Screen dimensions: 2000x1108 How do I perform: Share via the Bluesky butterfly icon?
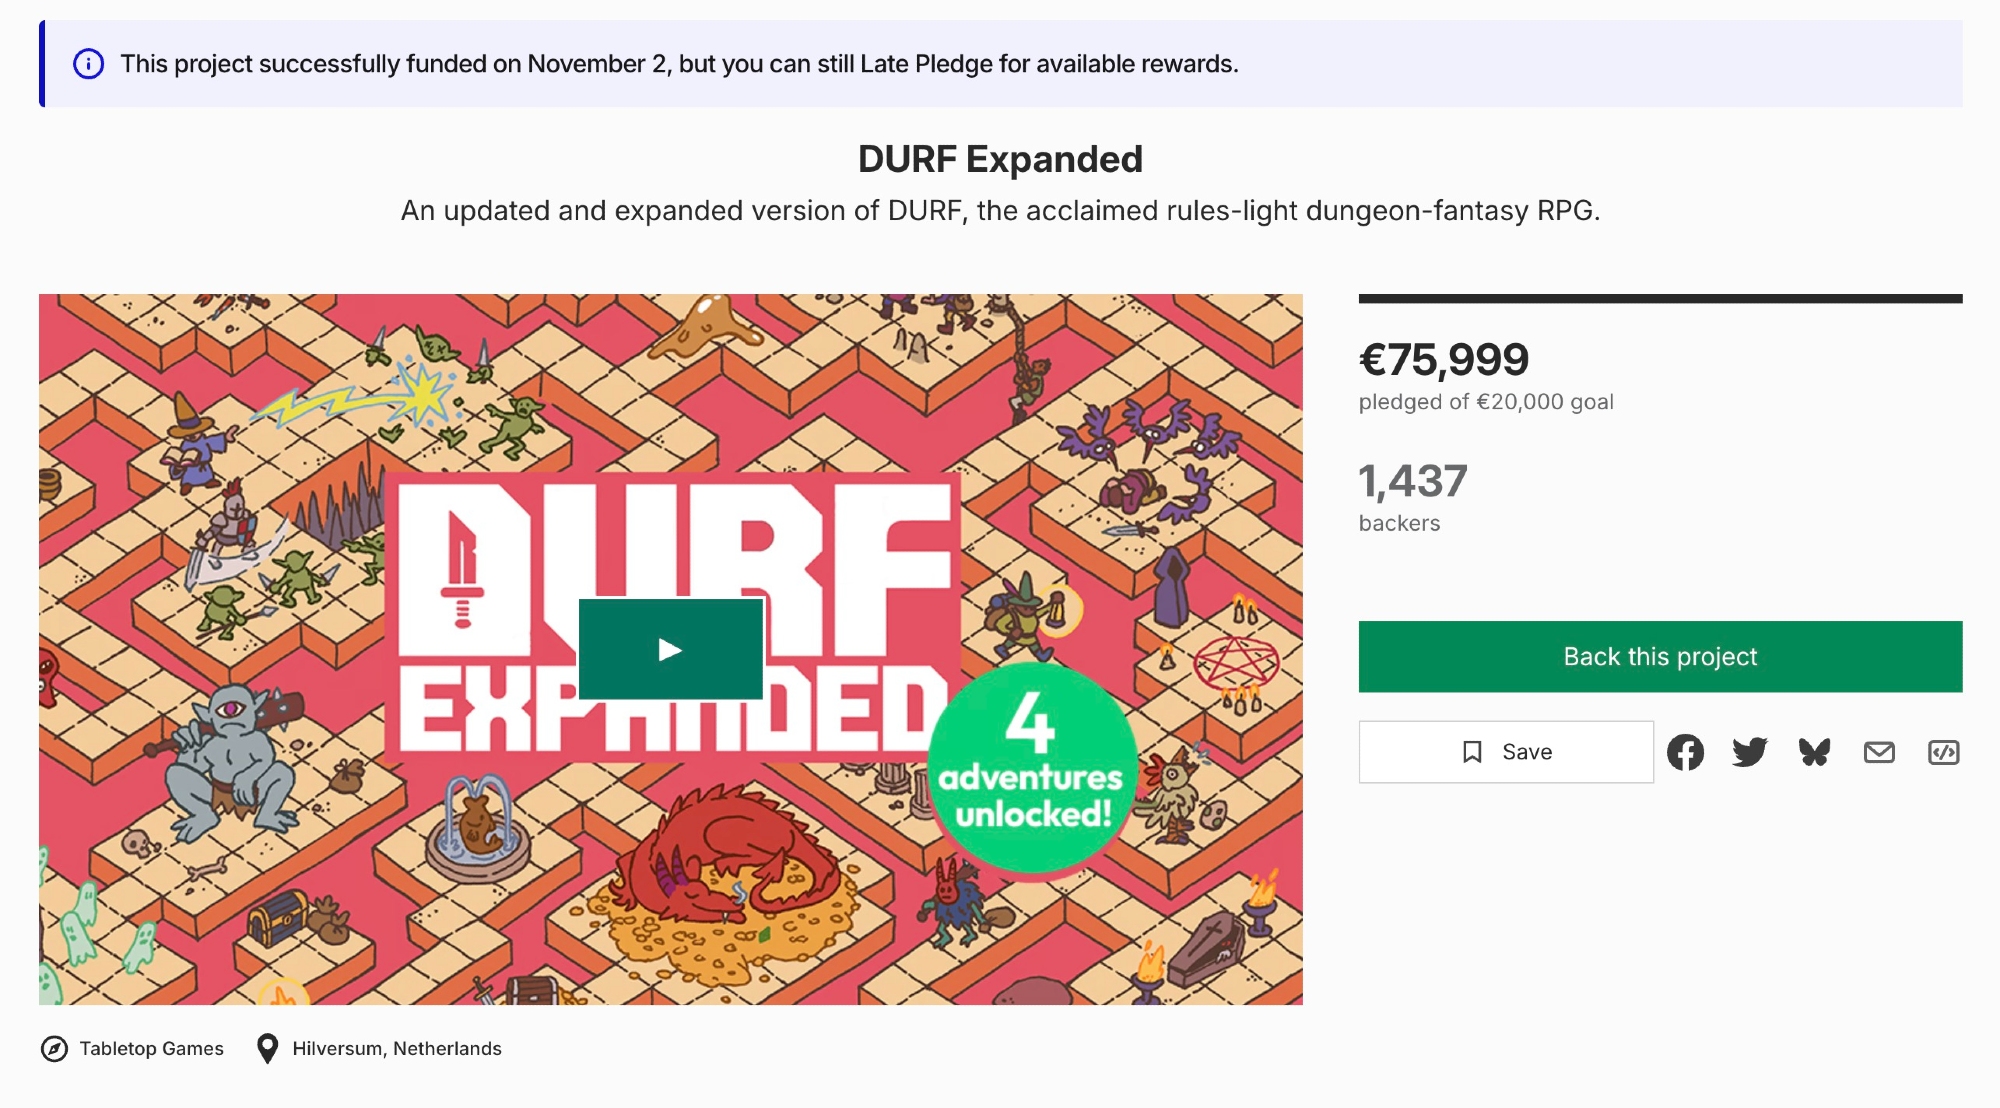(1814, 752)
